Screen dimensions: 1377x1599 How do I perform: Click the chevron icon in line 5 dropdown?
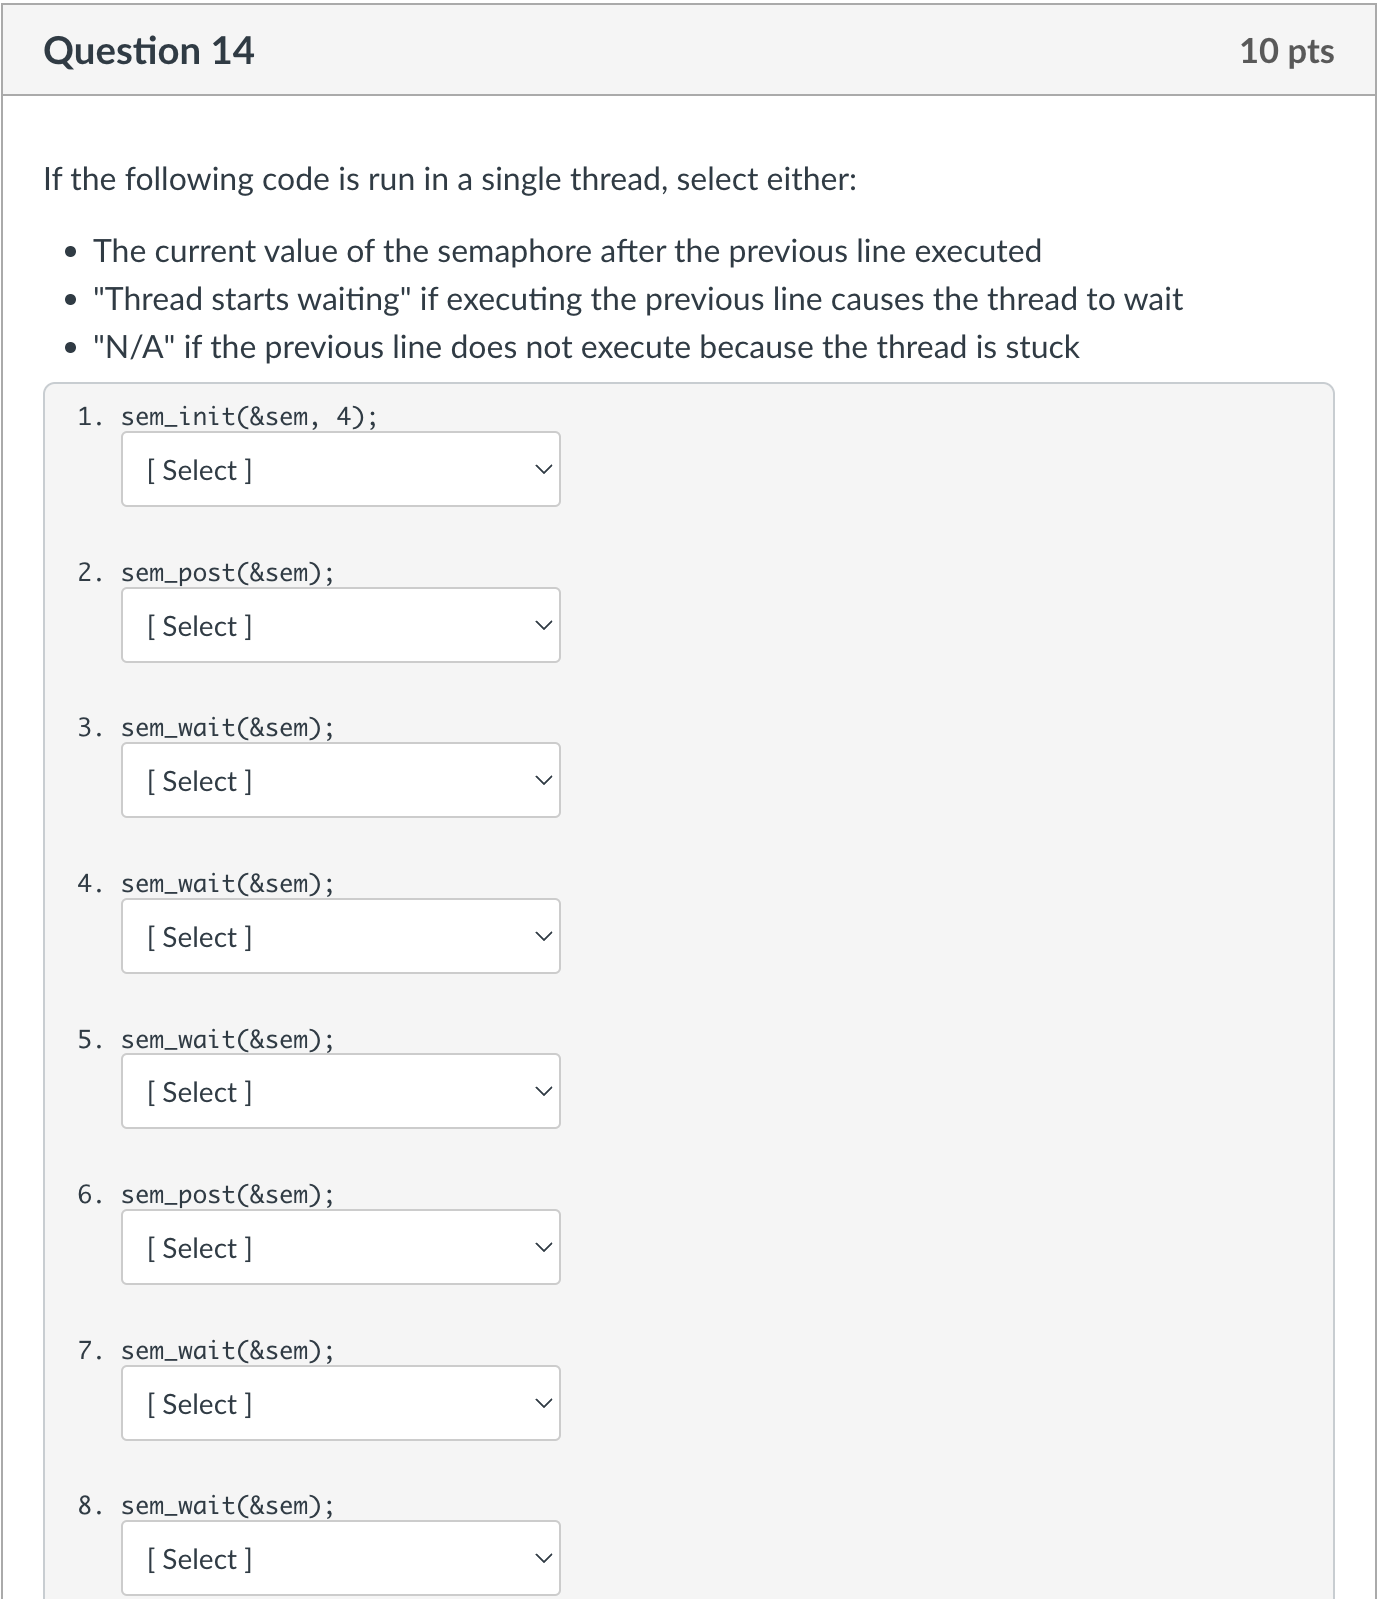(x=543, y=1091)
